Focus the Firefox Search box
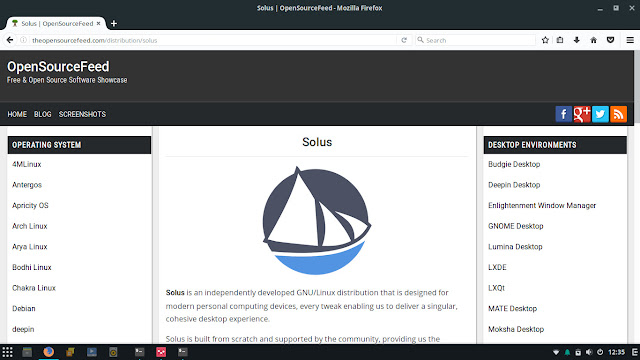This screenshot has width=640, height=360. click(476, 40)
